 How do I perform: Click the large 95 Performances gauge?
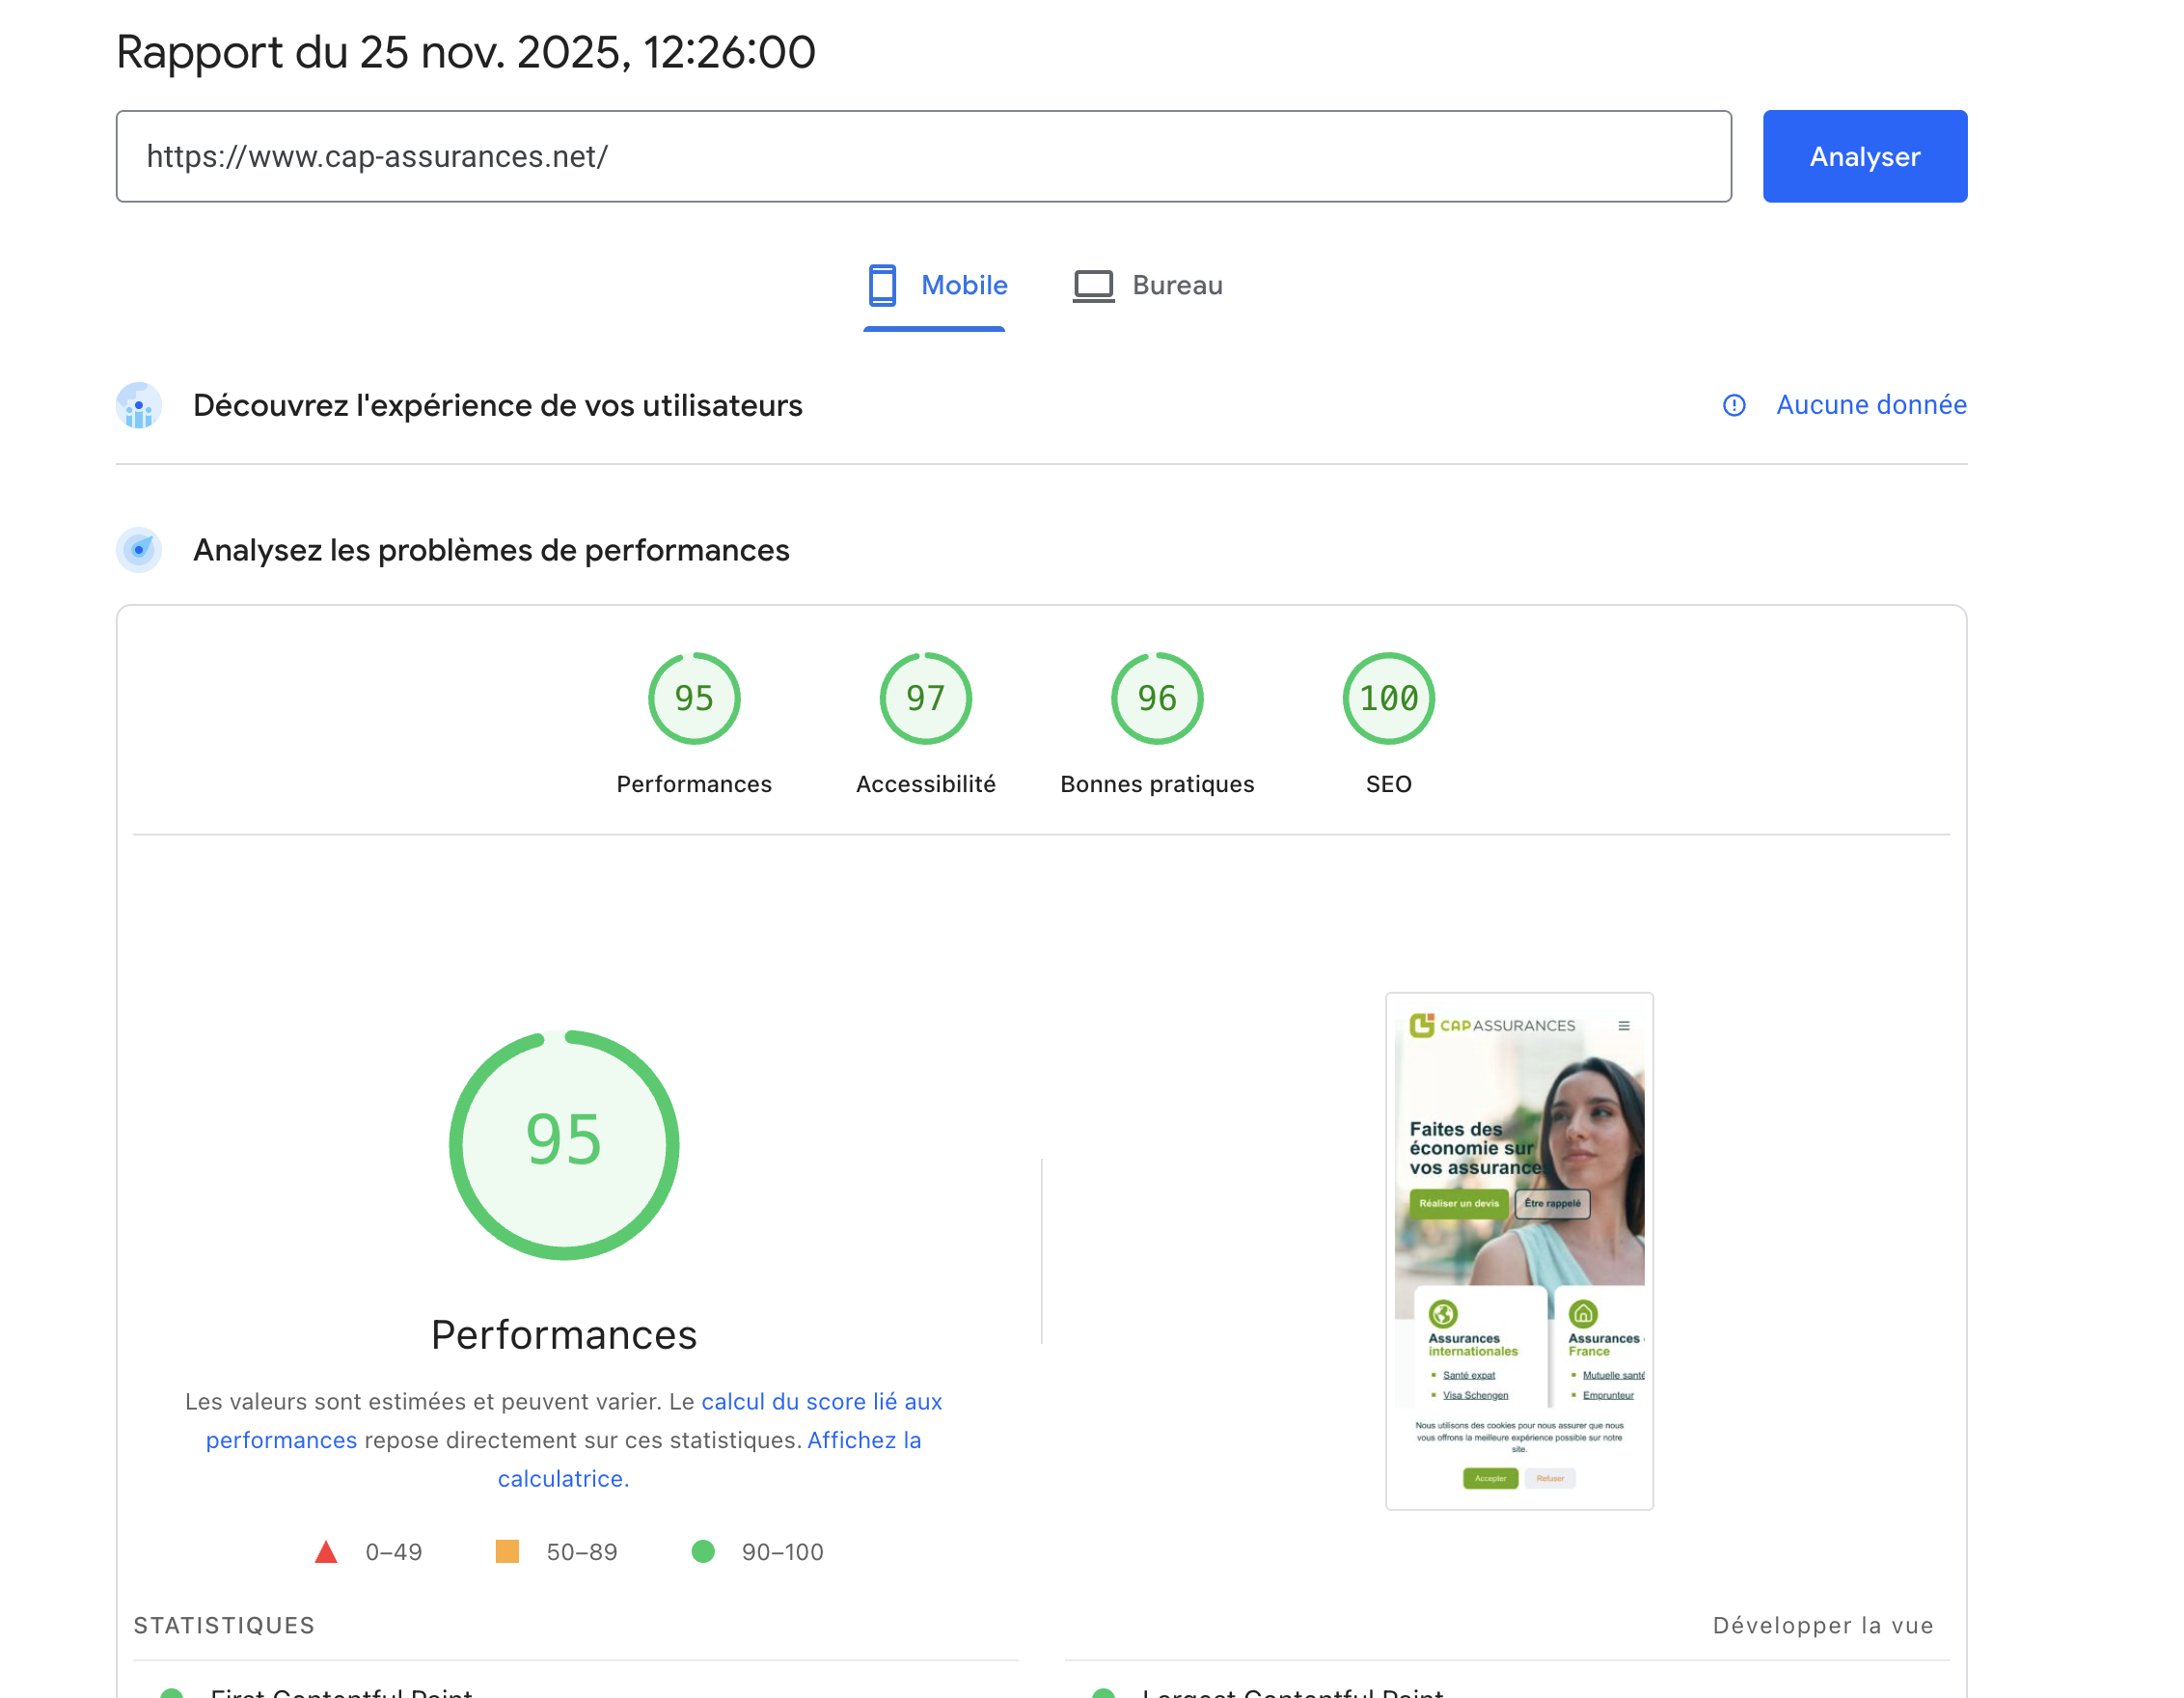564,1144
